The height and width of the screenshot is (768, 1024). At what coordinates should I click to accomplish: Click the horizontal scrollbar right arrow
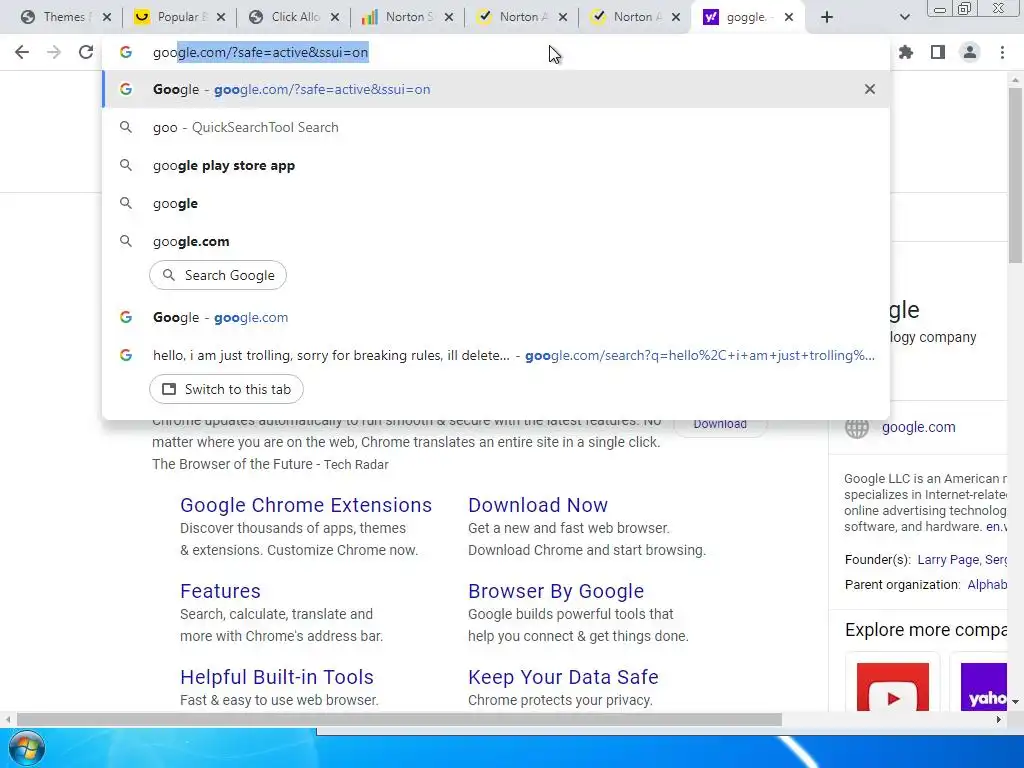(999, 720)
